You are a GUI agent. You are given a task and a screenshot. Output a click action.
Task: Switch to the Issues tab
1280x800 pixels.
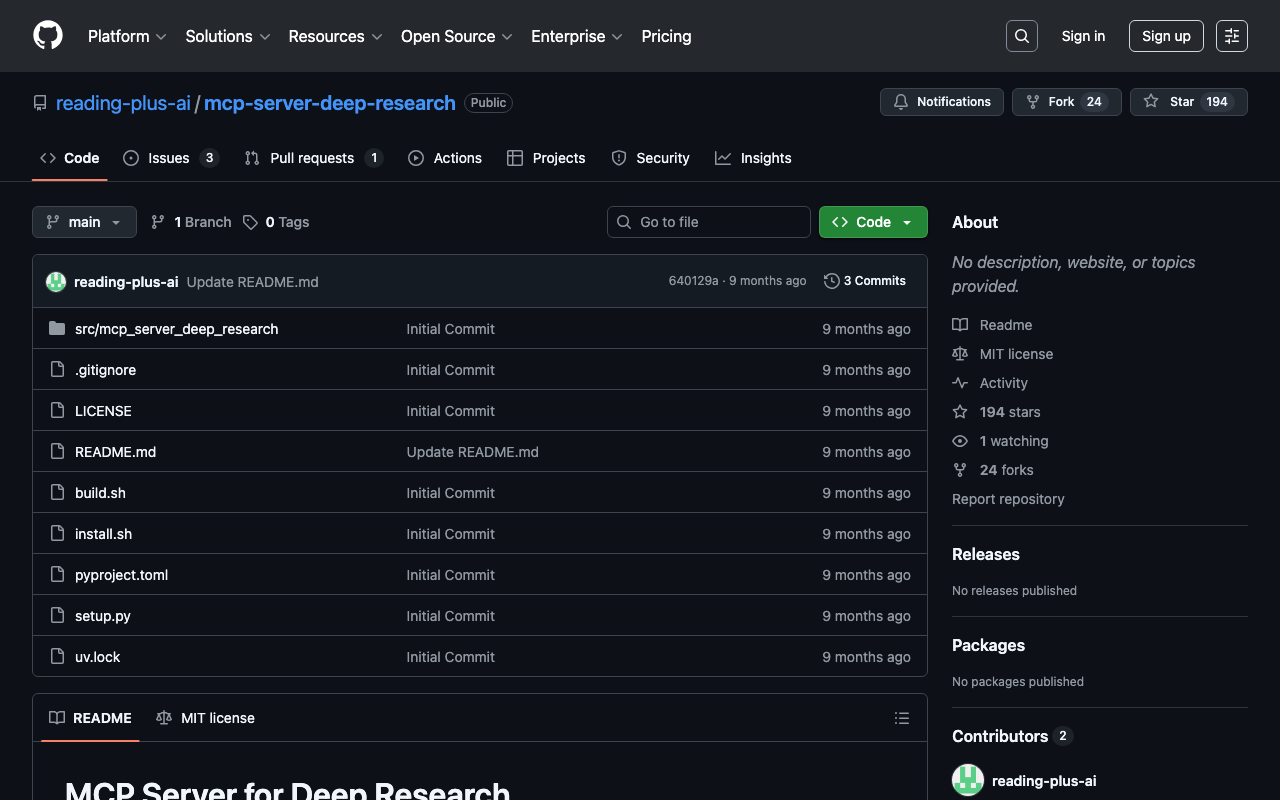[169, 158]
